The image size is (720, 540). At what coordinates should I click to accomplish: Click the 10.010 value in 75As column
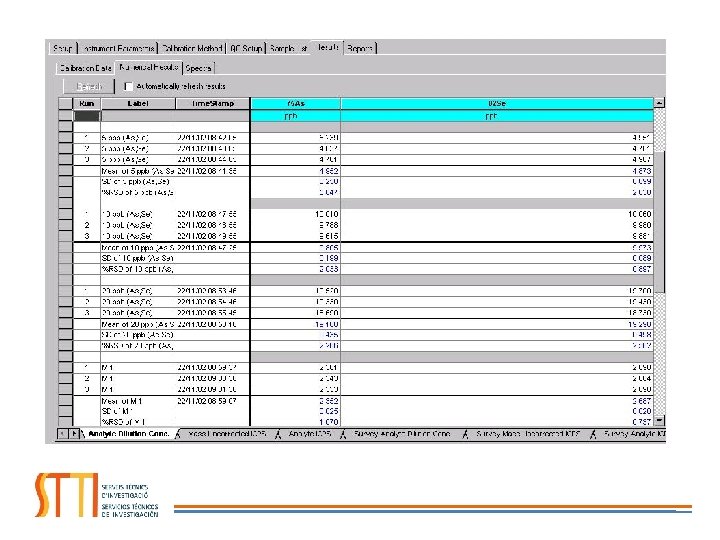click(x=296, y=214)
